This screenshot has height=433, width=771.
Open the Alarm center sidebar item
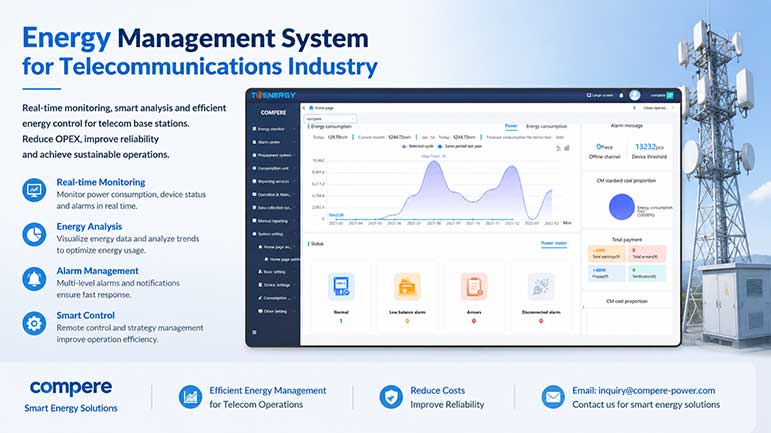click(273, 142)
